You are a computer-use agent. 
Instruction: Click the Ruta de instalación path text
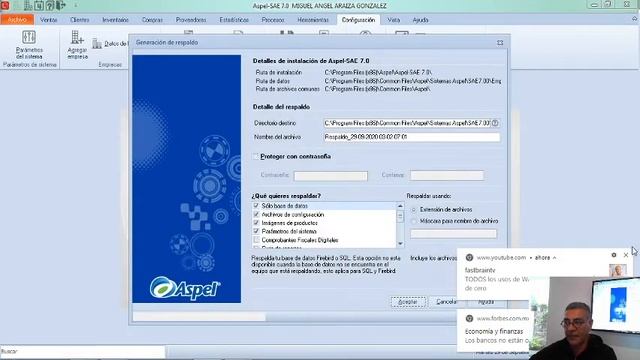click(x=378, y=72)
